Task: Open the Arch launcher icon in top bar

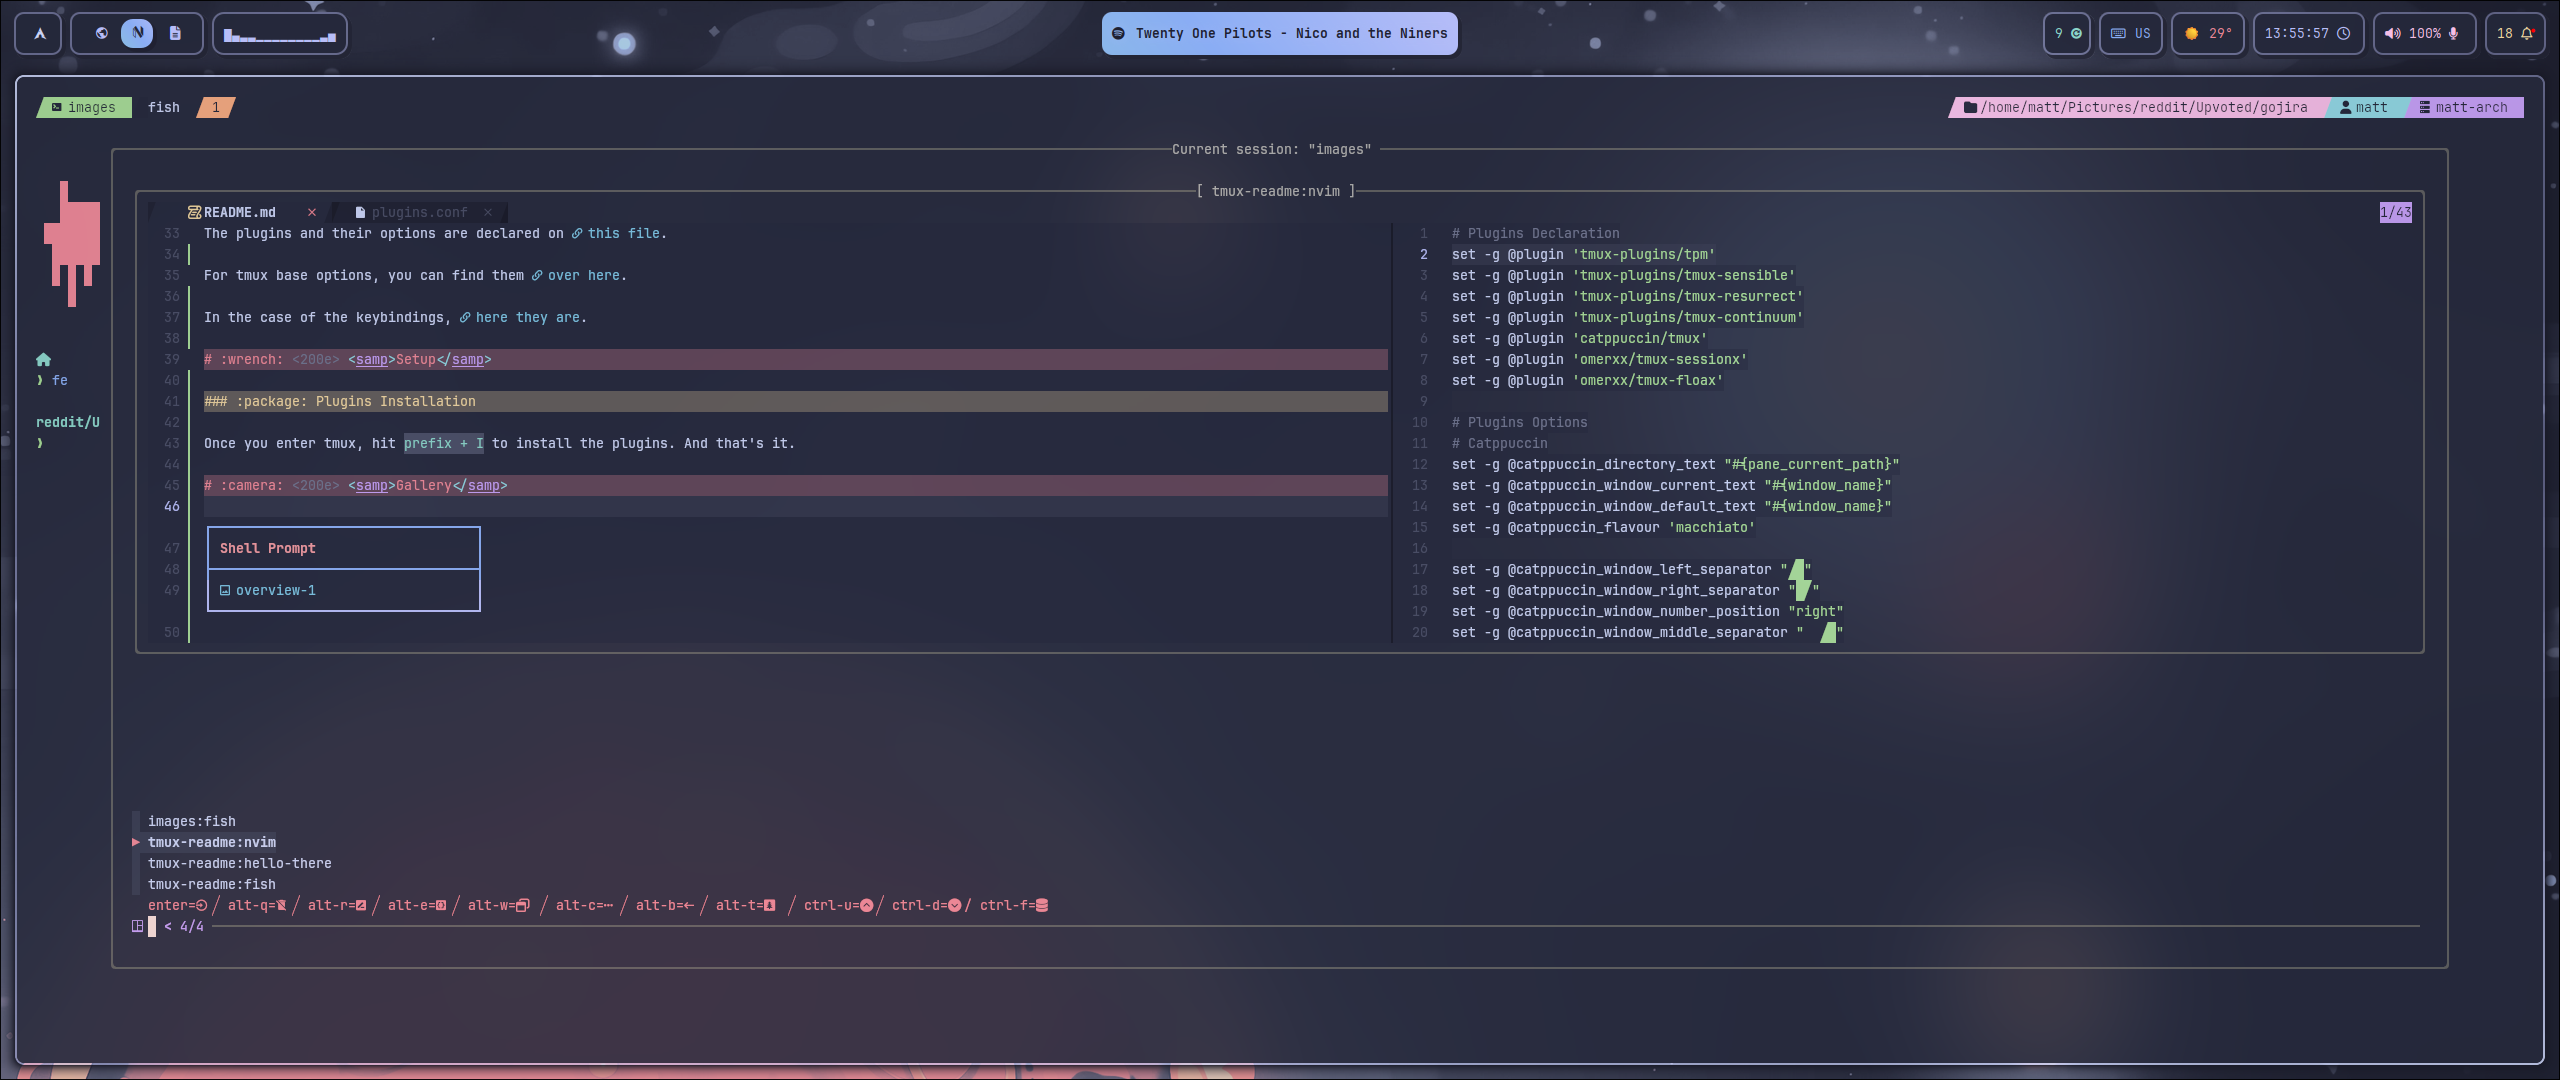Action: click(x=38, y=33)
